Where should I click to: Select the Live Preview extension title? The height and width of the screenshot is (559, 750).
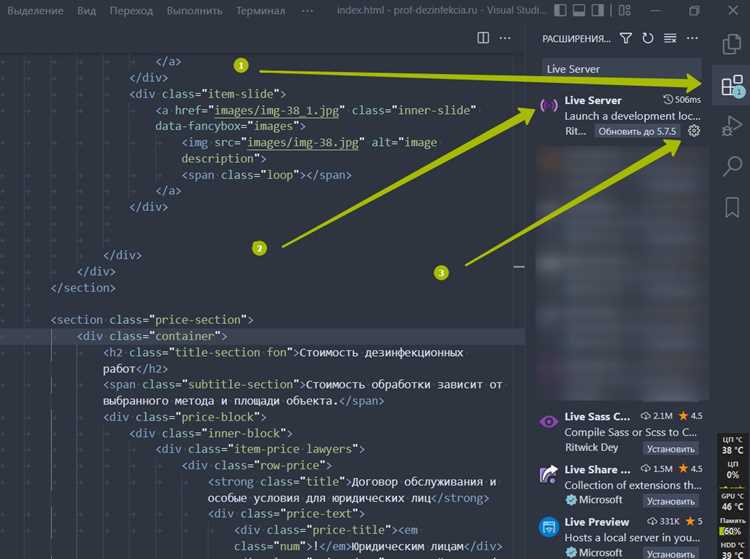click(x=596, y=522)
